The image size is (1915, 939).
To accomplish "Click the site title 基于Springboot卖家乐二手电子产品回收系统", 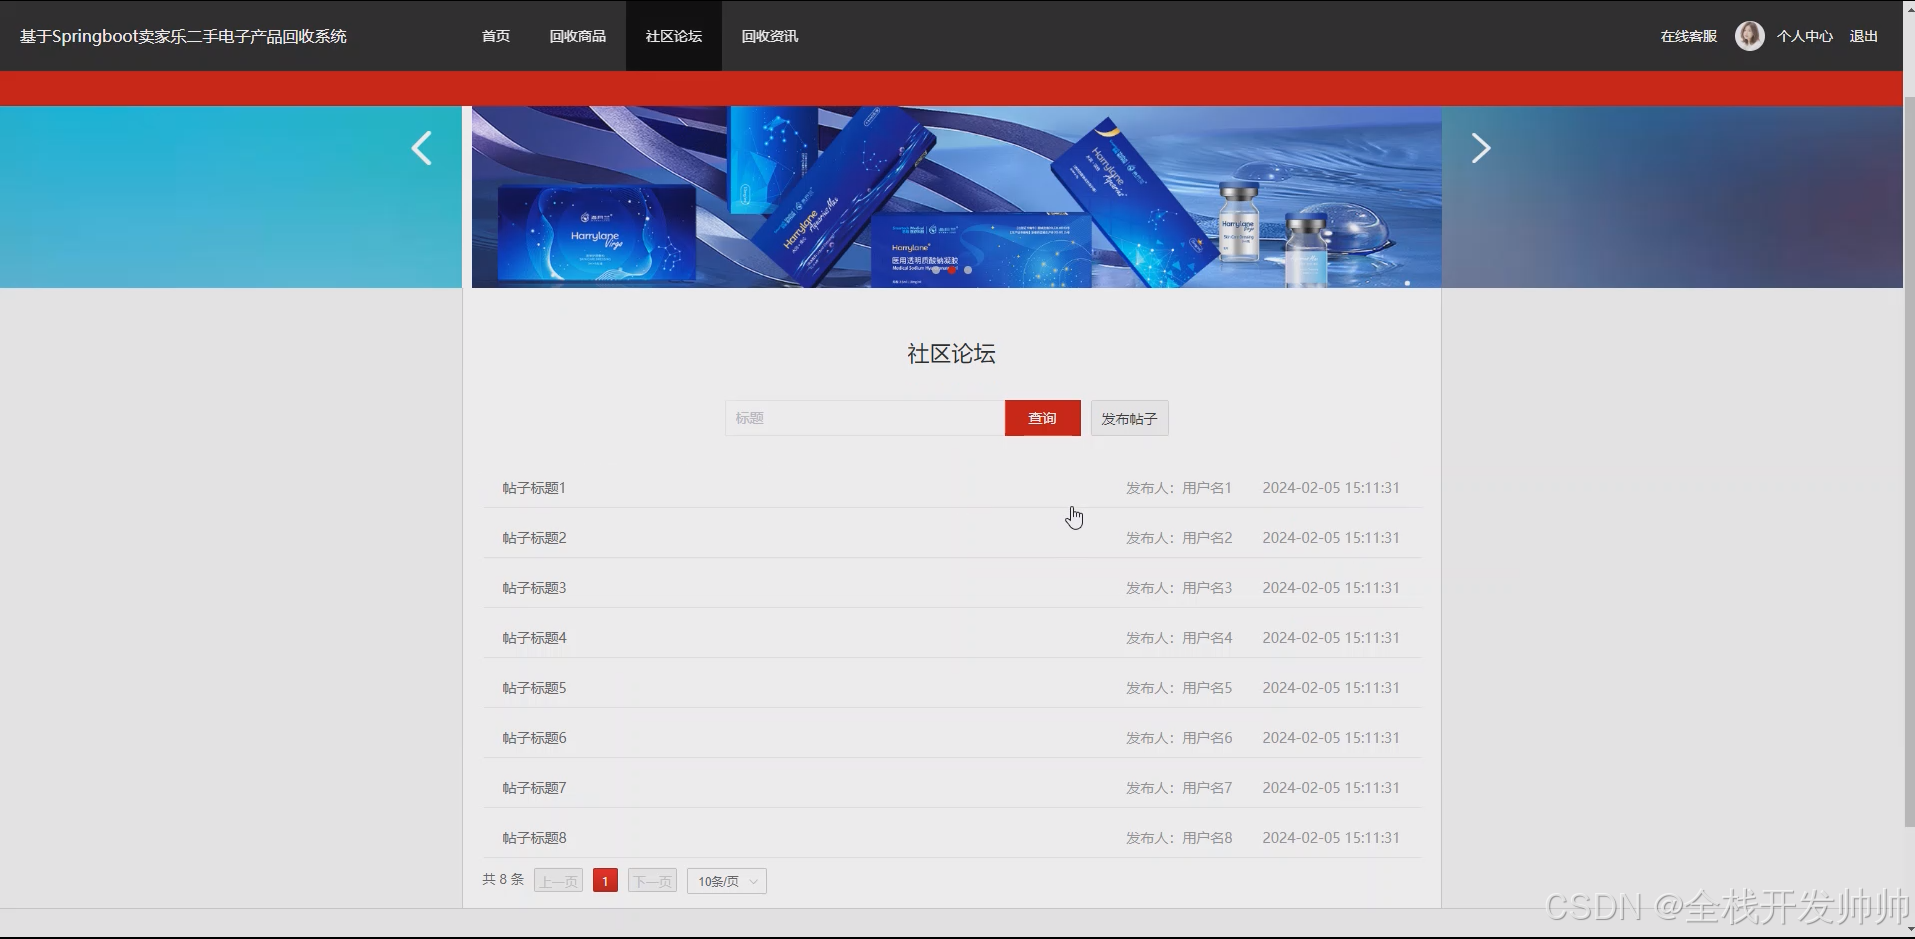I will [x=183, y=36].
